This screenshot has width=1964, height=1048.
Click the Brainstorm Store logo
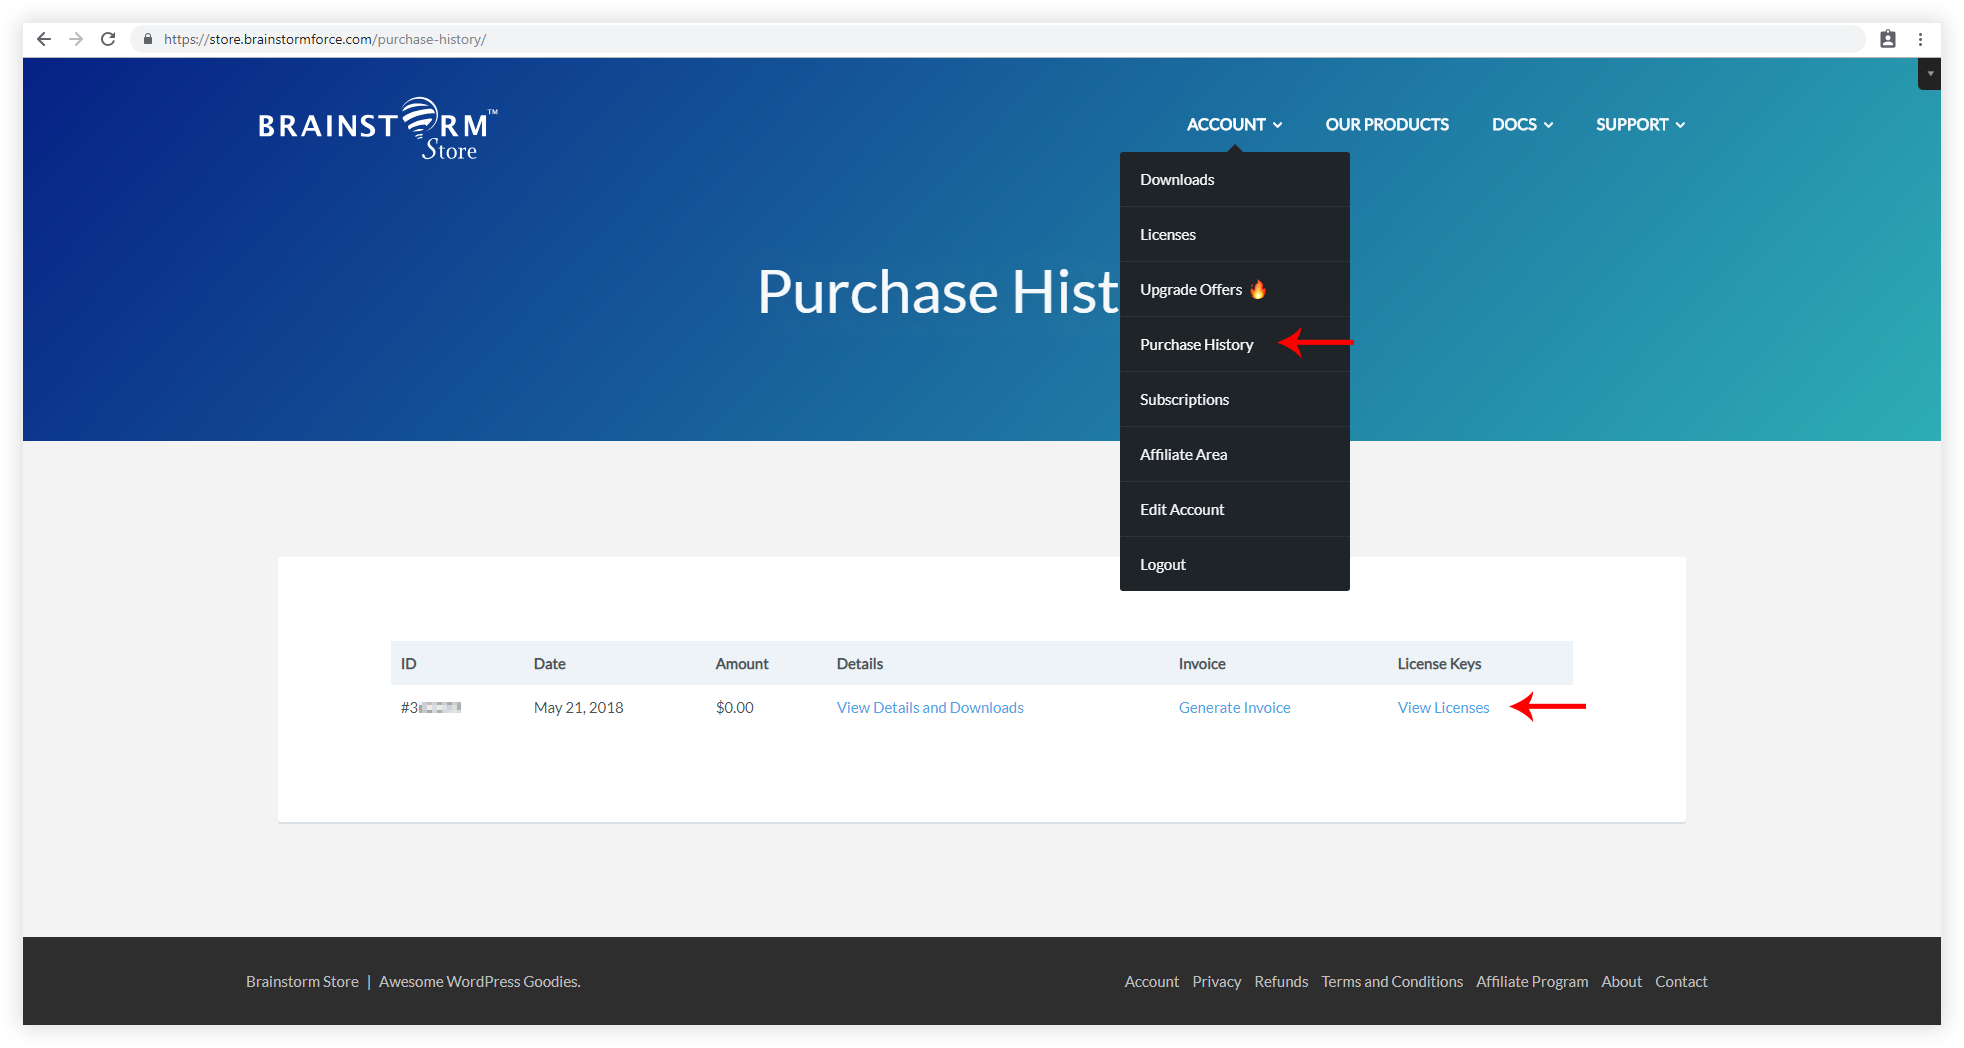(x=377, y=130)
